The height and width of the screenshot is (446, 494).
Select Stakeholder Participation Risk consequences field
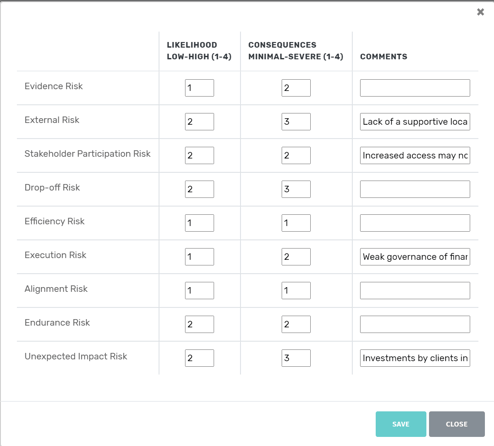click(296, 155)
